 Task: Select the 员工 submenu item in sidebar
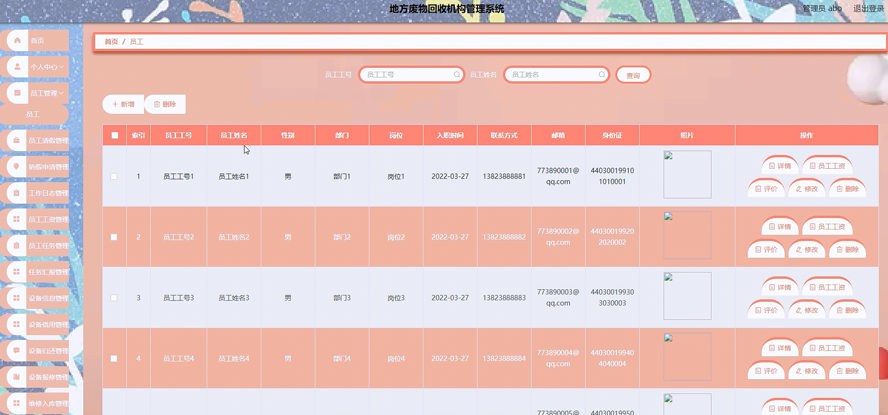coord(34,114)
